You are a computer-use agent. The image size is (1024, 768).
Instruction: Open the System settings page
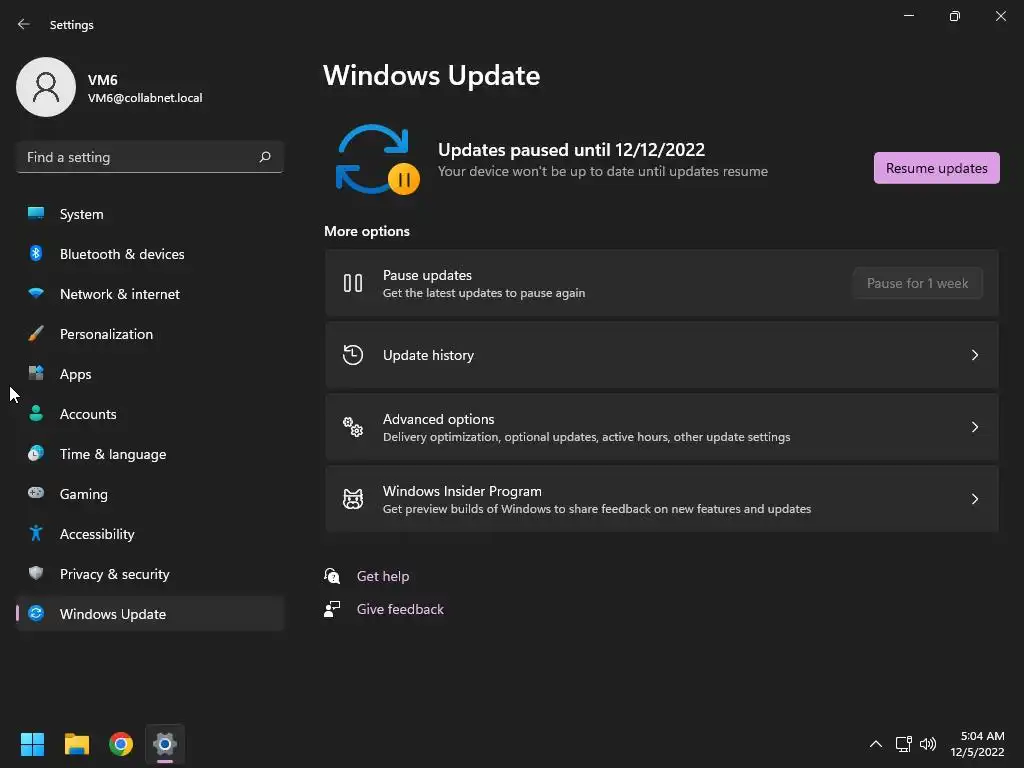pyautogui.click(x=150, y=214)
